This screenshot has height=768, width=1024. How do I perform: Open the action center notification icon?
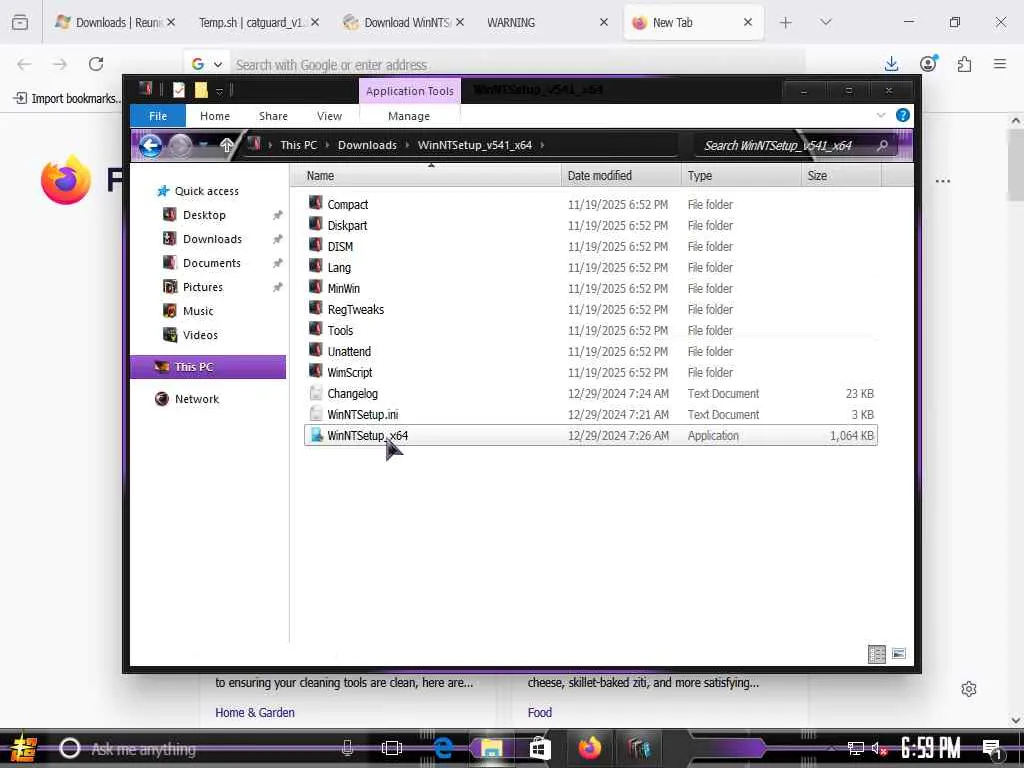(x=991, y=749)
